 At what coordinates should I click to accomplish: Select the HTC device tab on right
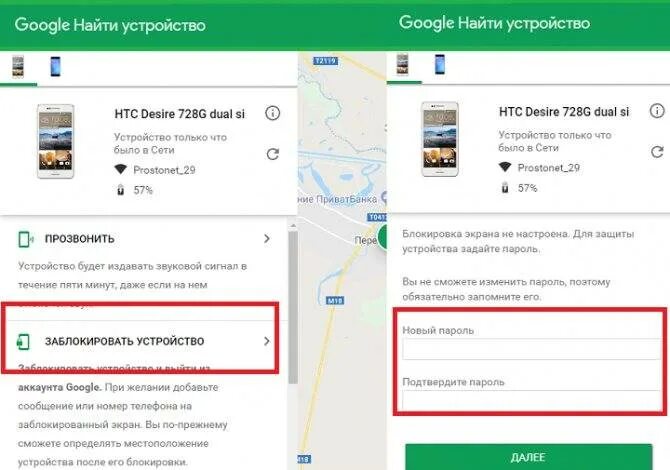[403, 65]
